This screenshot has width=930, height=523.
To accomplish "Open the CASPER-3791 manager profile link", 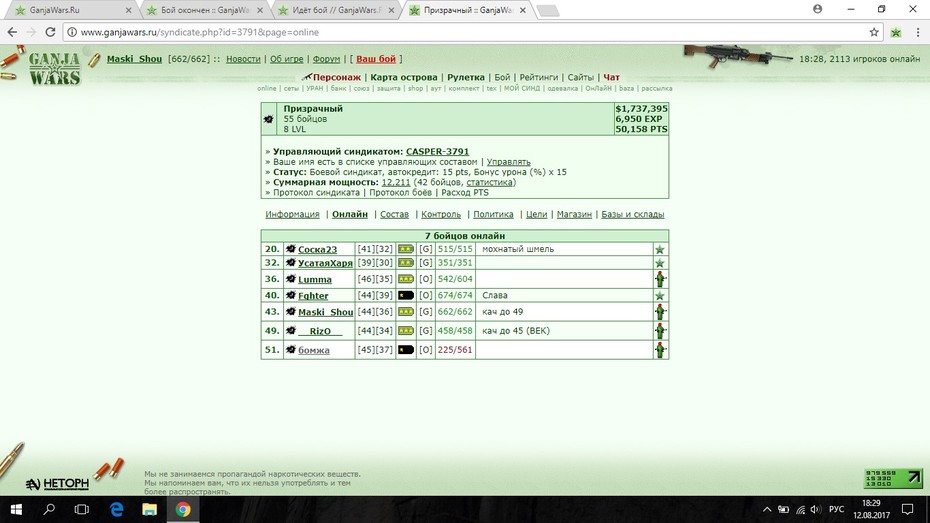I will [x=437, y=152].
